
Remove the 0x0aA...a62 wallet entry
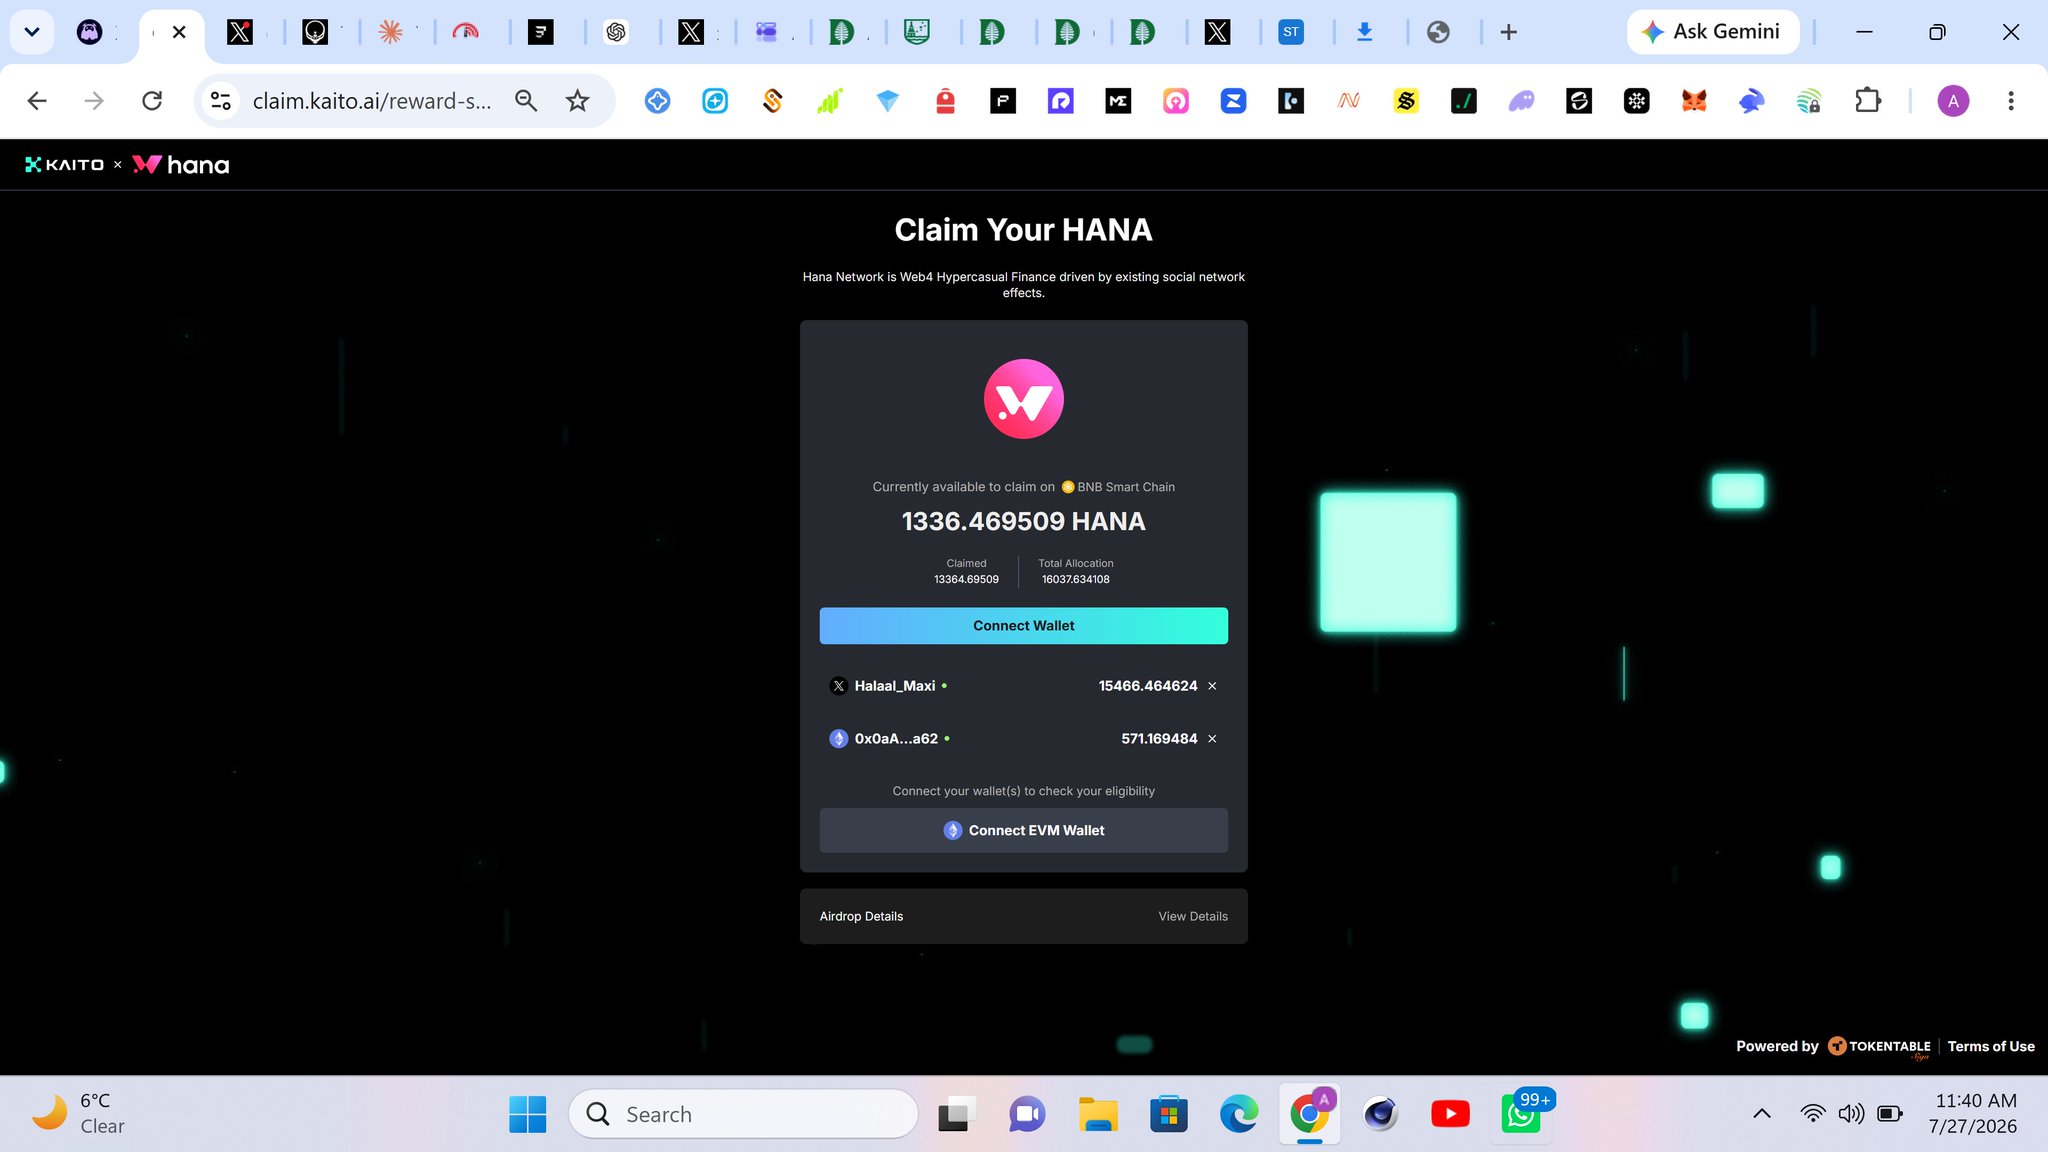pos(1212,739)
